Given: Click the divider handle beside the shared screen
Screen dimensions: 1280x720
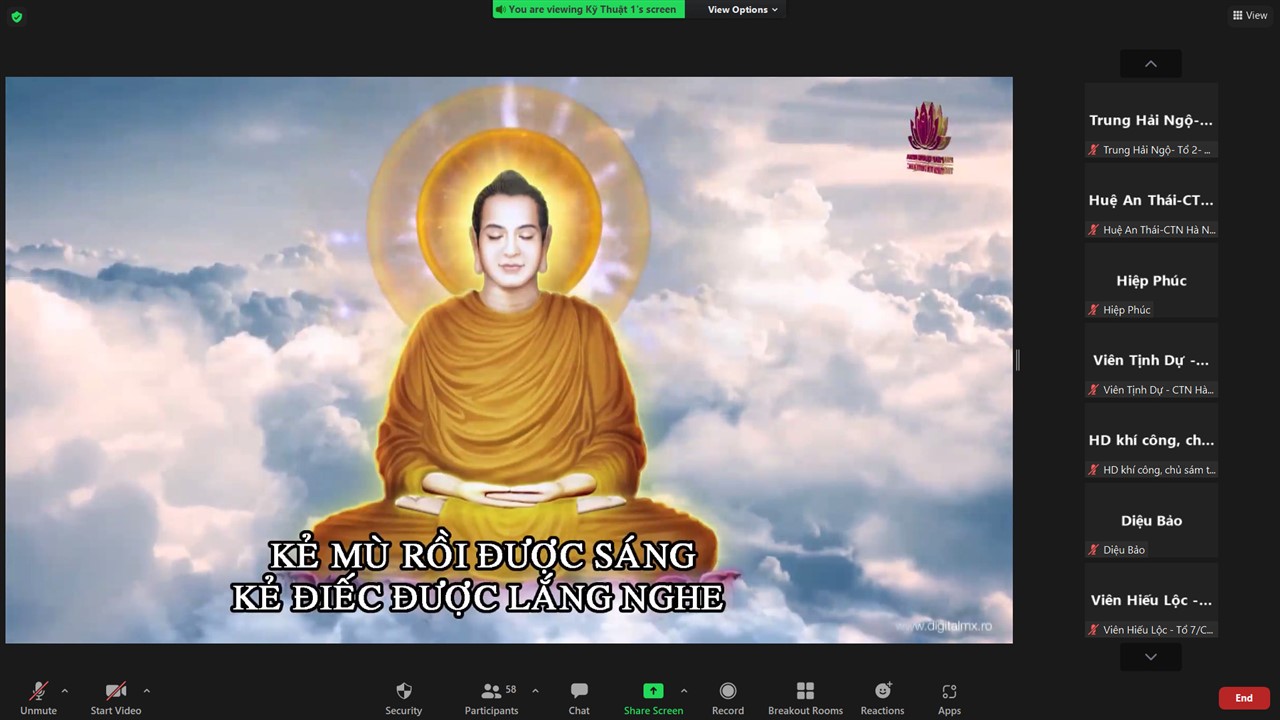Looking at the screenshot, I should 1017,360.
